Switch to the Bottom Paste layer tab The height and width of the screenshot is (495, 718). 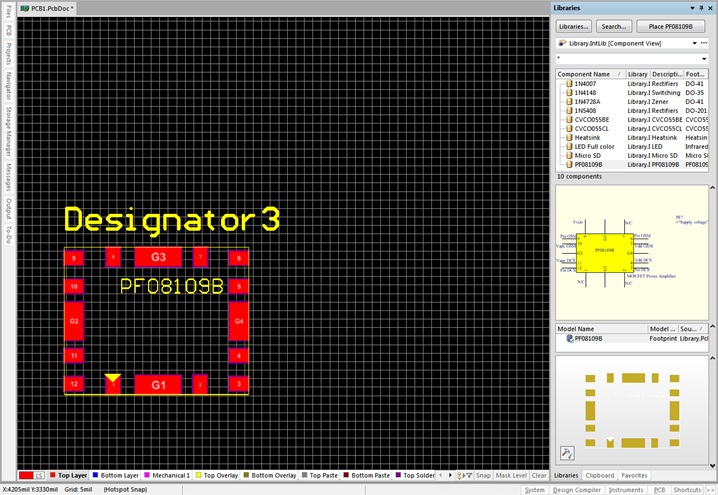pyautogui.click(x=366, y=475)
